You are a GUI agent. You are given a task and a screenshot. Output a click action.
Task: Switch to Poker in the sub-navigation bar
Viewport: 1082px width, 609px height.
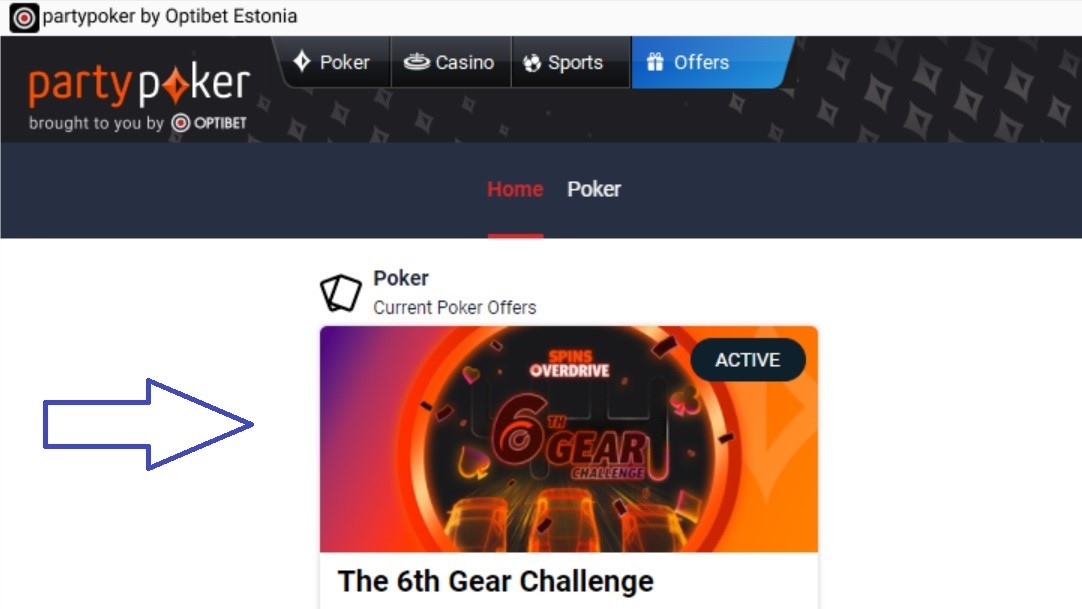593,189
